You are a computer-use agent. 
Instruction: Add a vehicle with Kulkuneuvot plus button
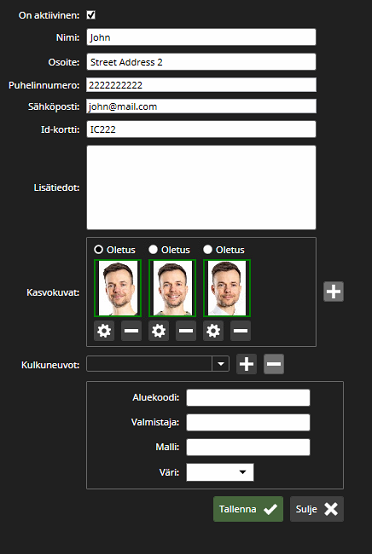point(247,364)
